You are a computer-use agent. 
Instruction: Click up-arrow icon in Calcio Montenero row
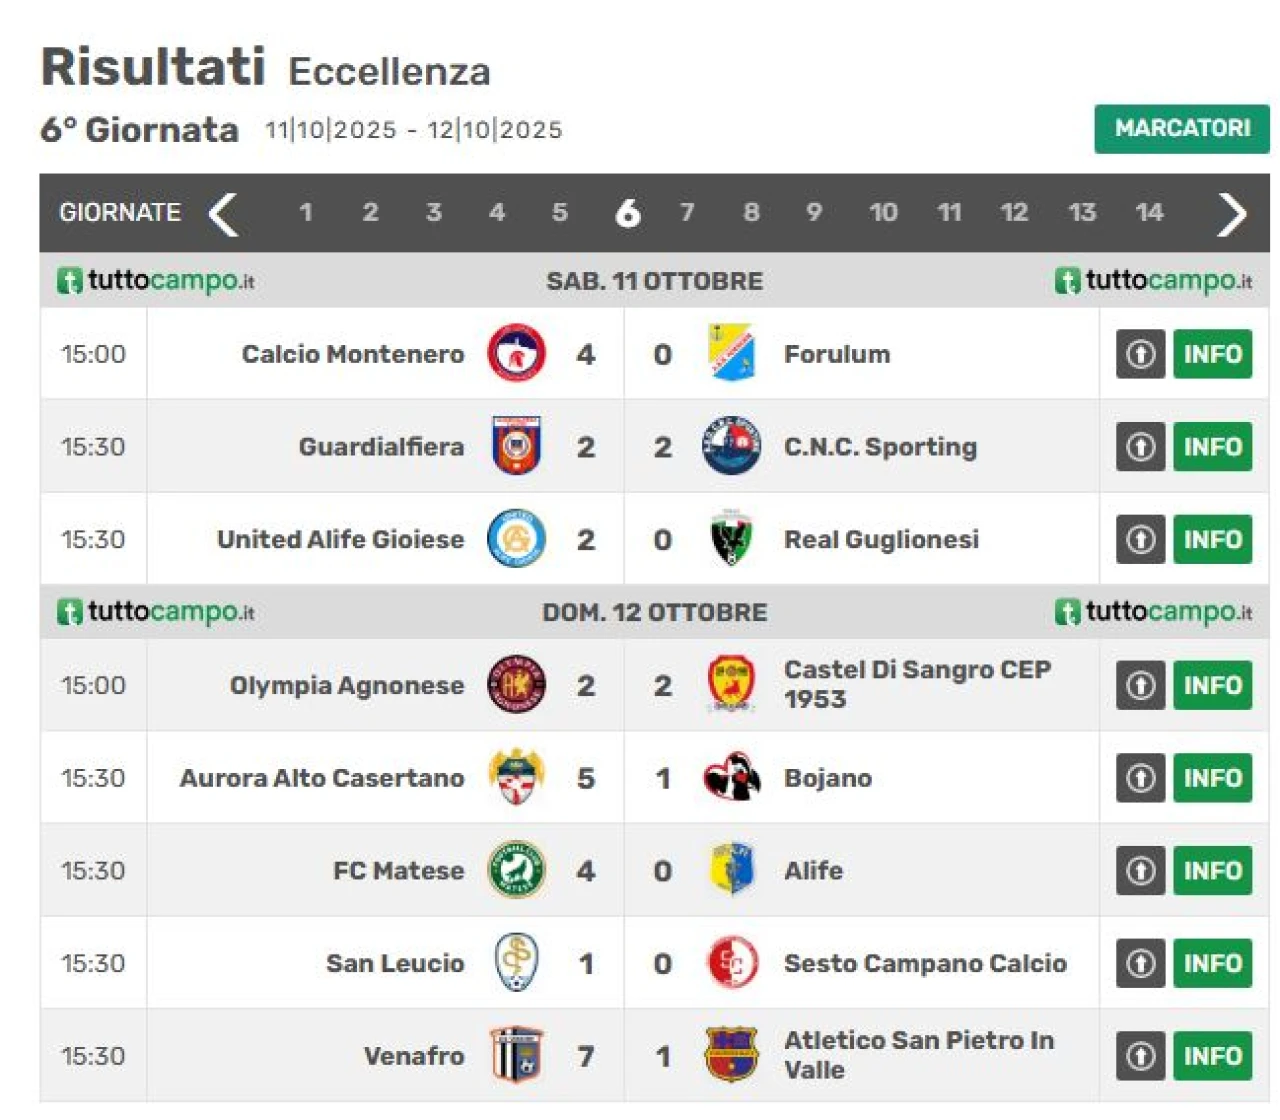[x=1140, y=354]
